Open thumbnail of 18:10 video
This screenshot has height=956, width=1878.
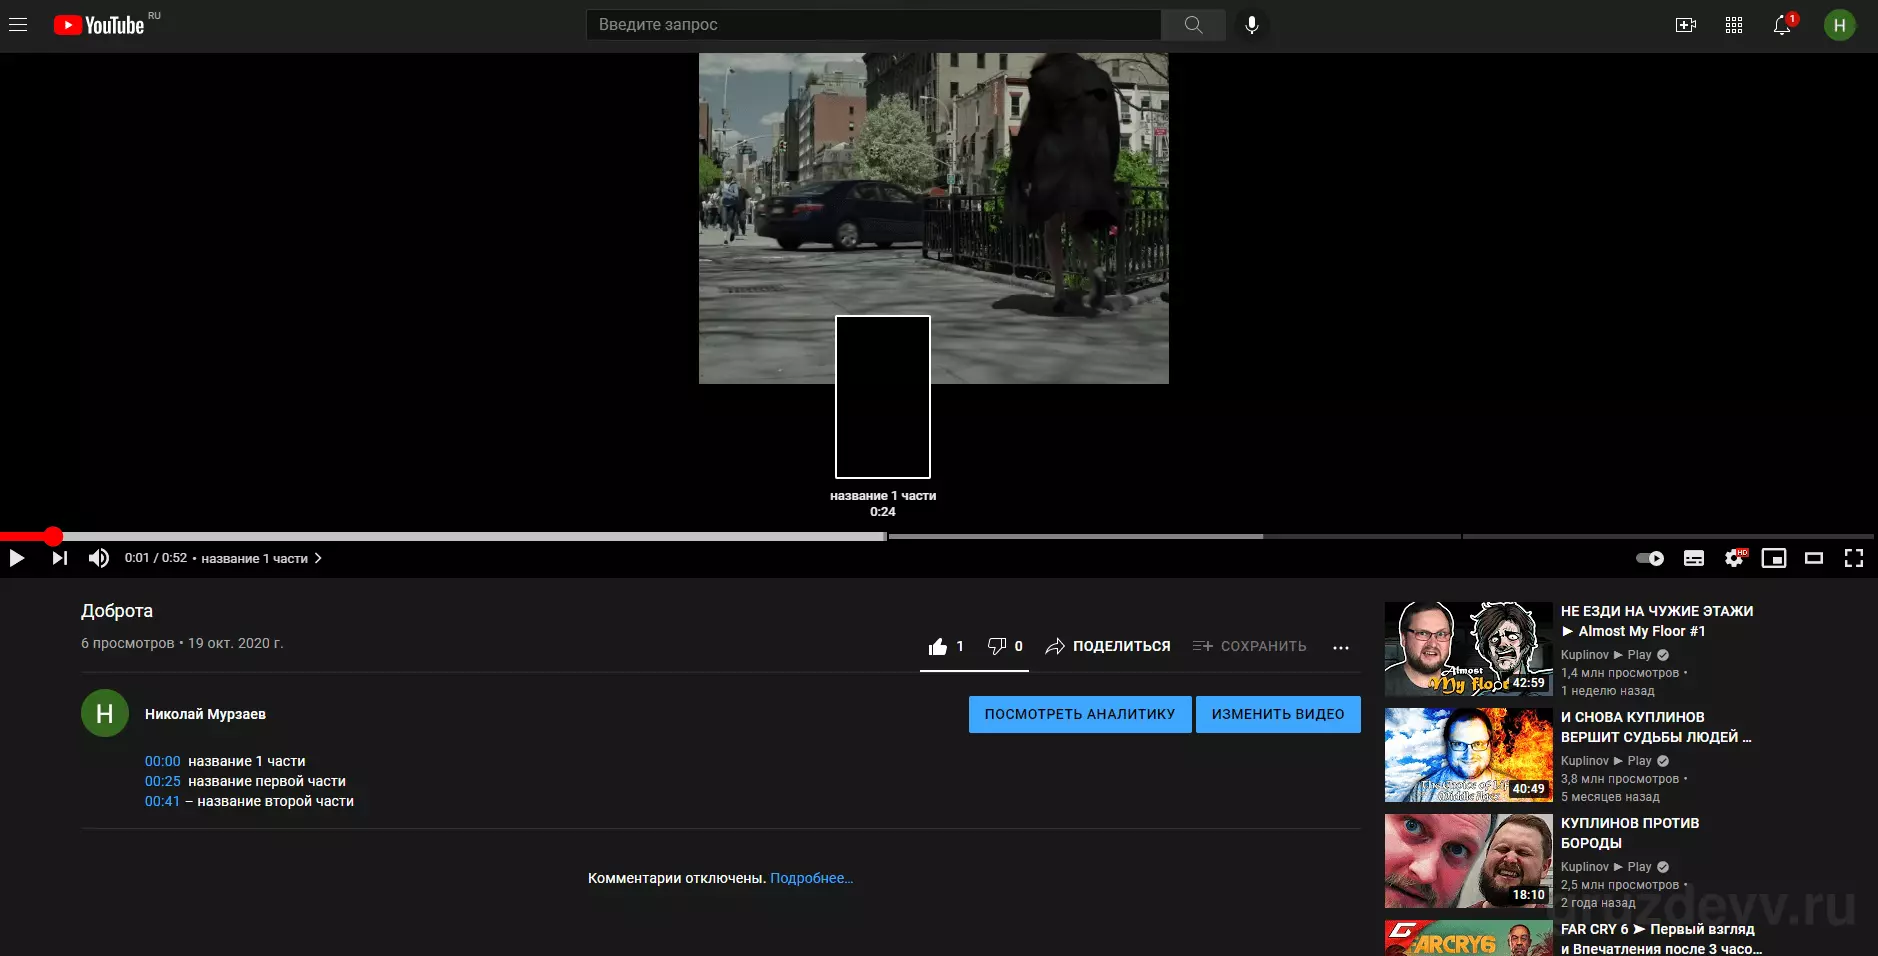point(1469,861)
